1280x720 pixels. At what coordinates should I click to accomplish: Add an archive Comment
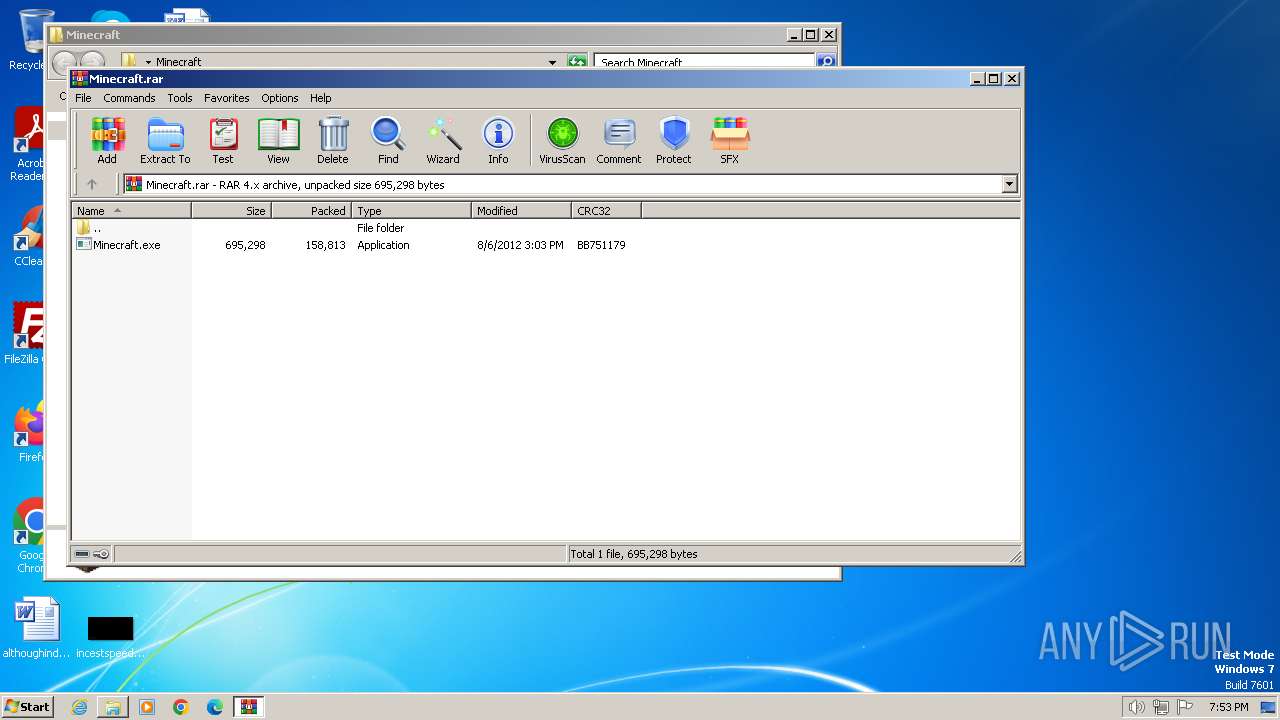pos(619,141)
